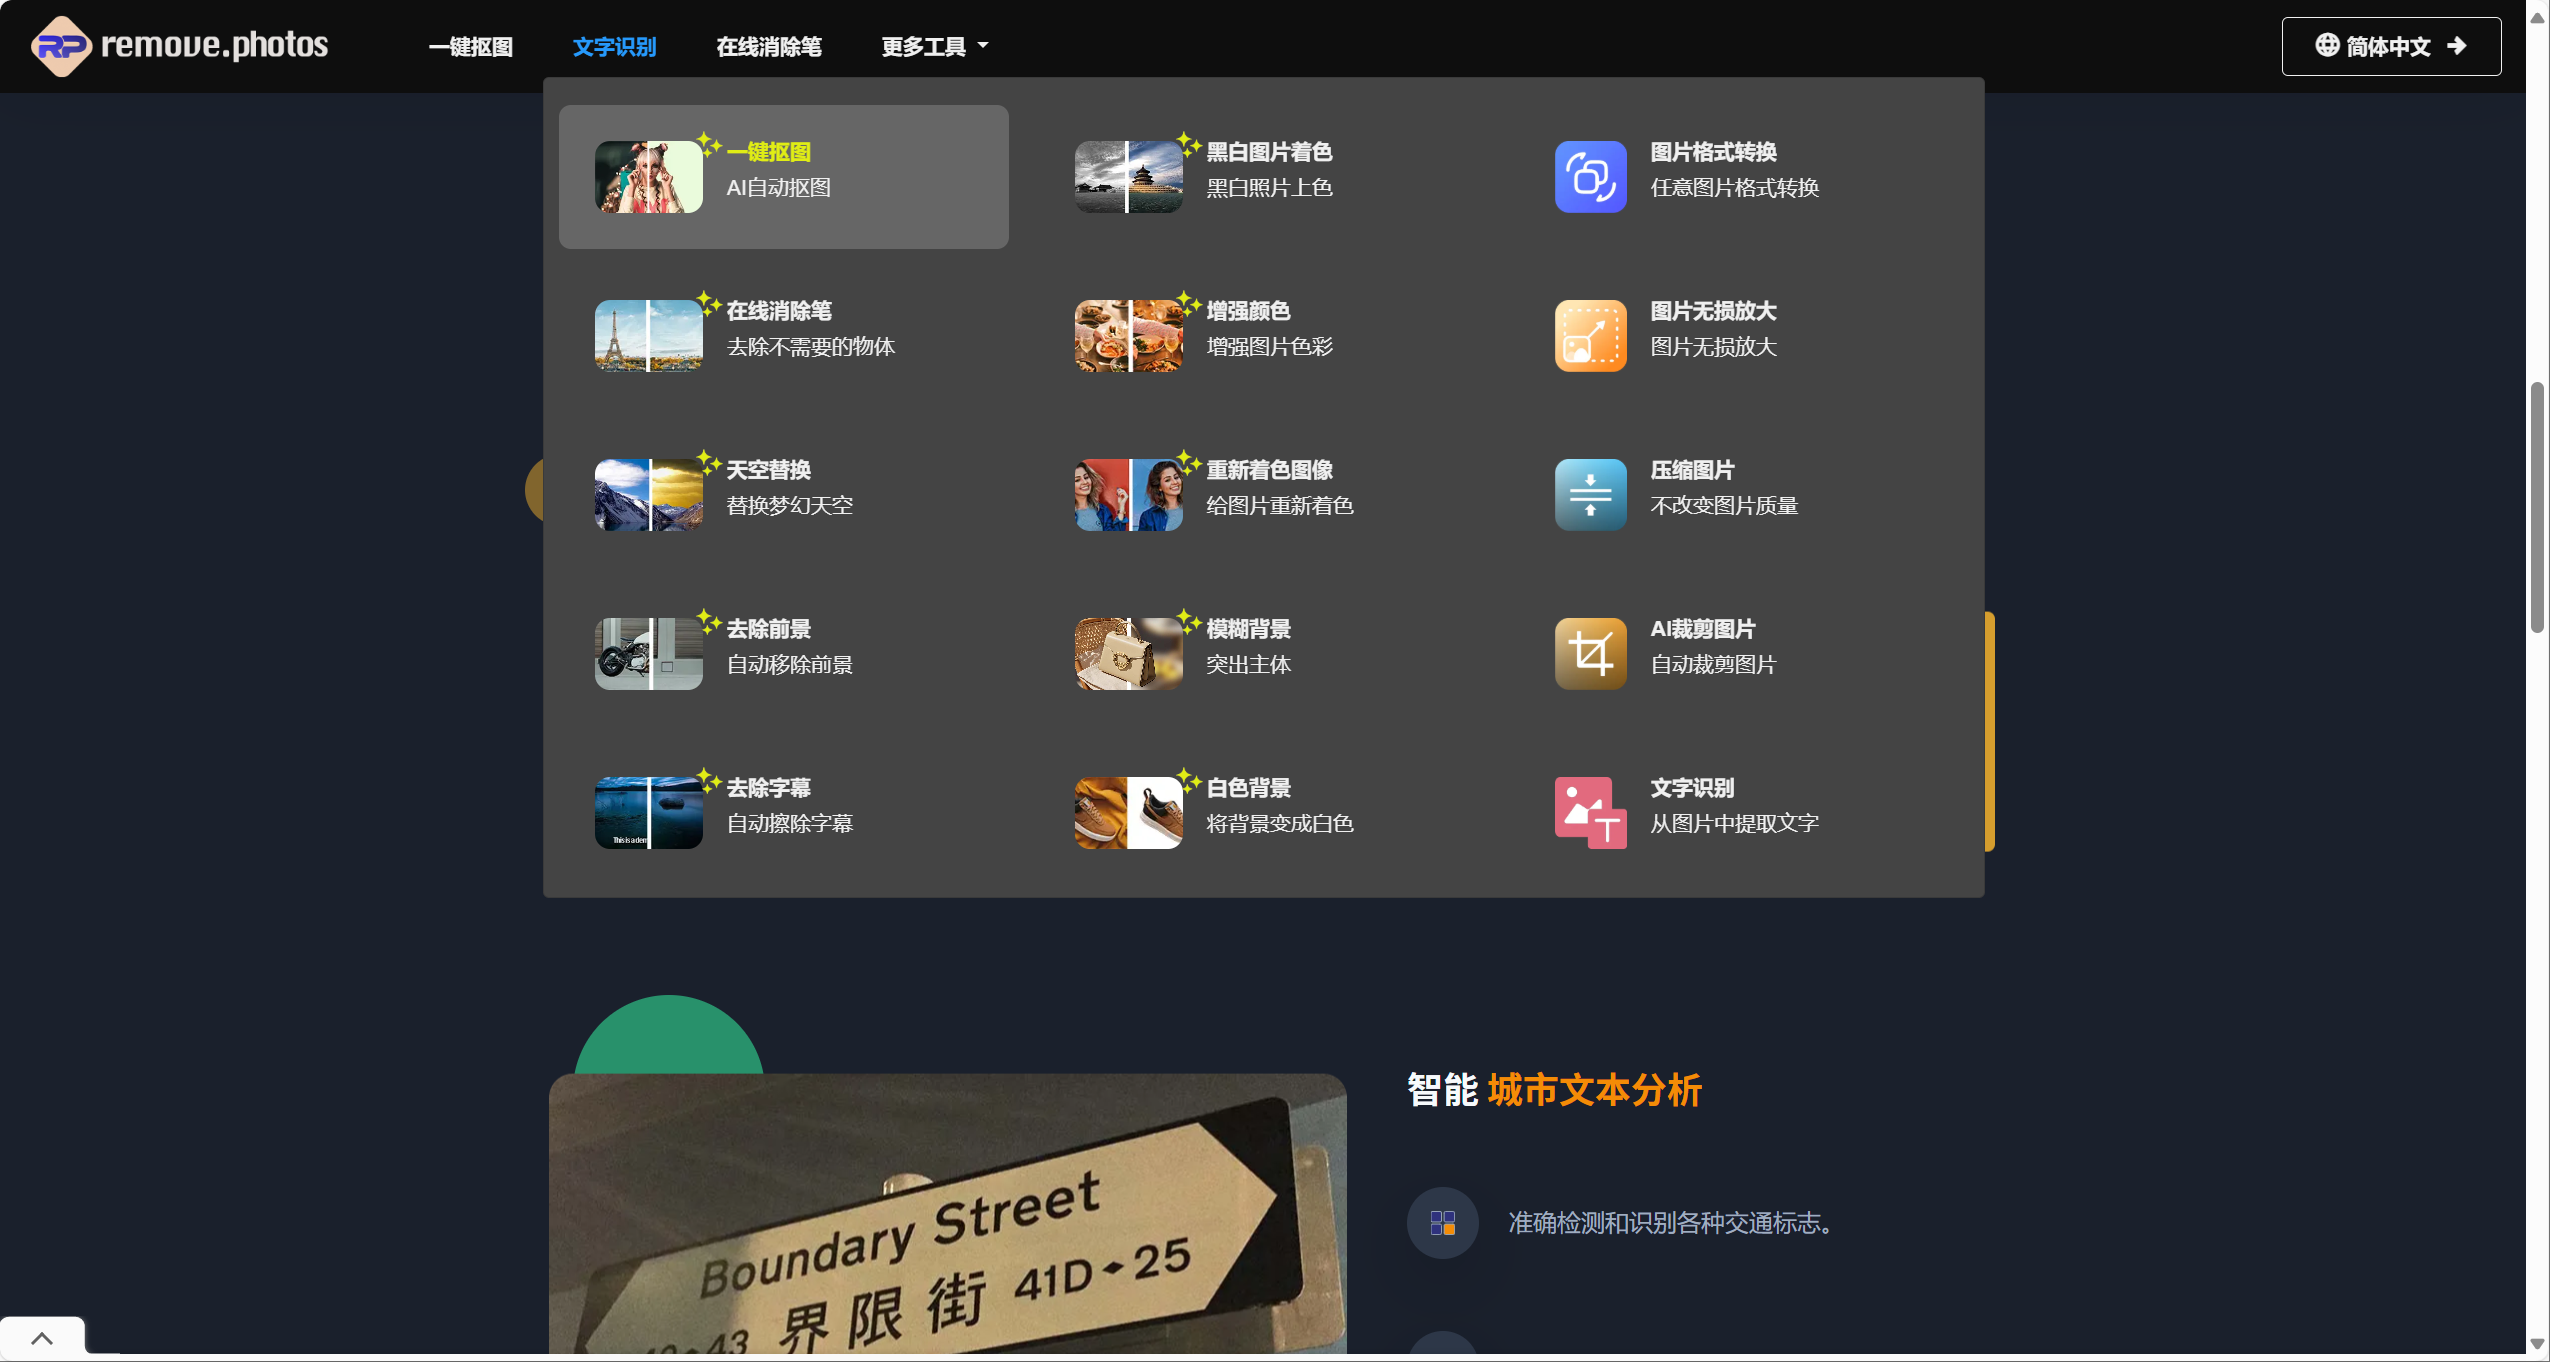Open the 简体中文 language selector button

2391,46
